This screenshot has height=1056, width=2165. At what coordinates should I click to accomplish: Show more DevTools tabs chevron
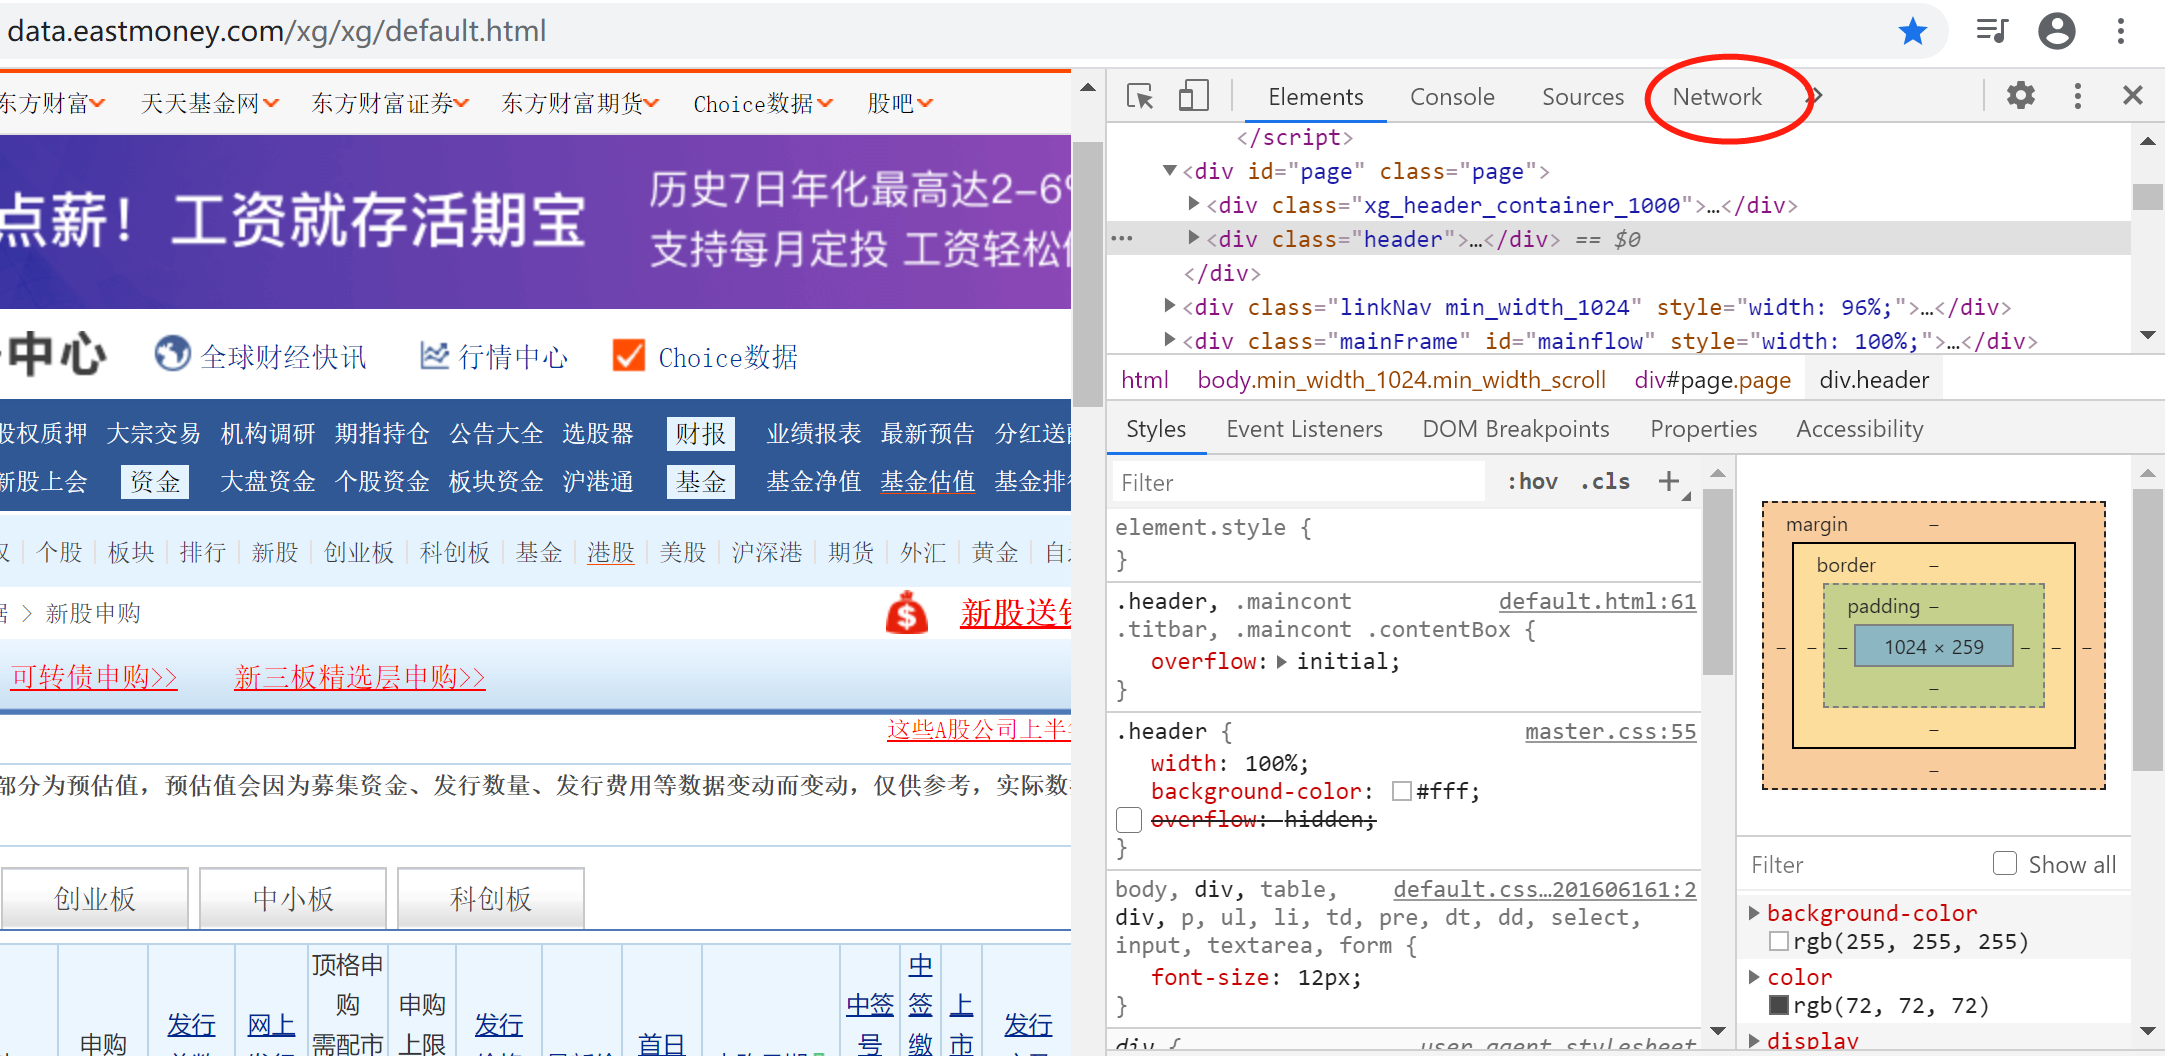click(1817, 96)
